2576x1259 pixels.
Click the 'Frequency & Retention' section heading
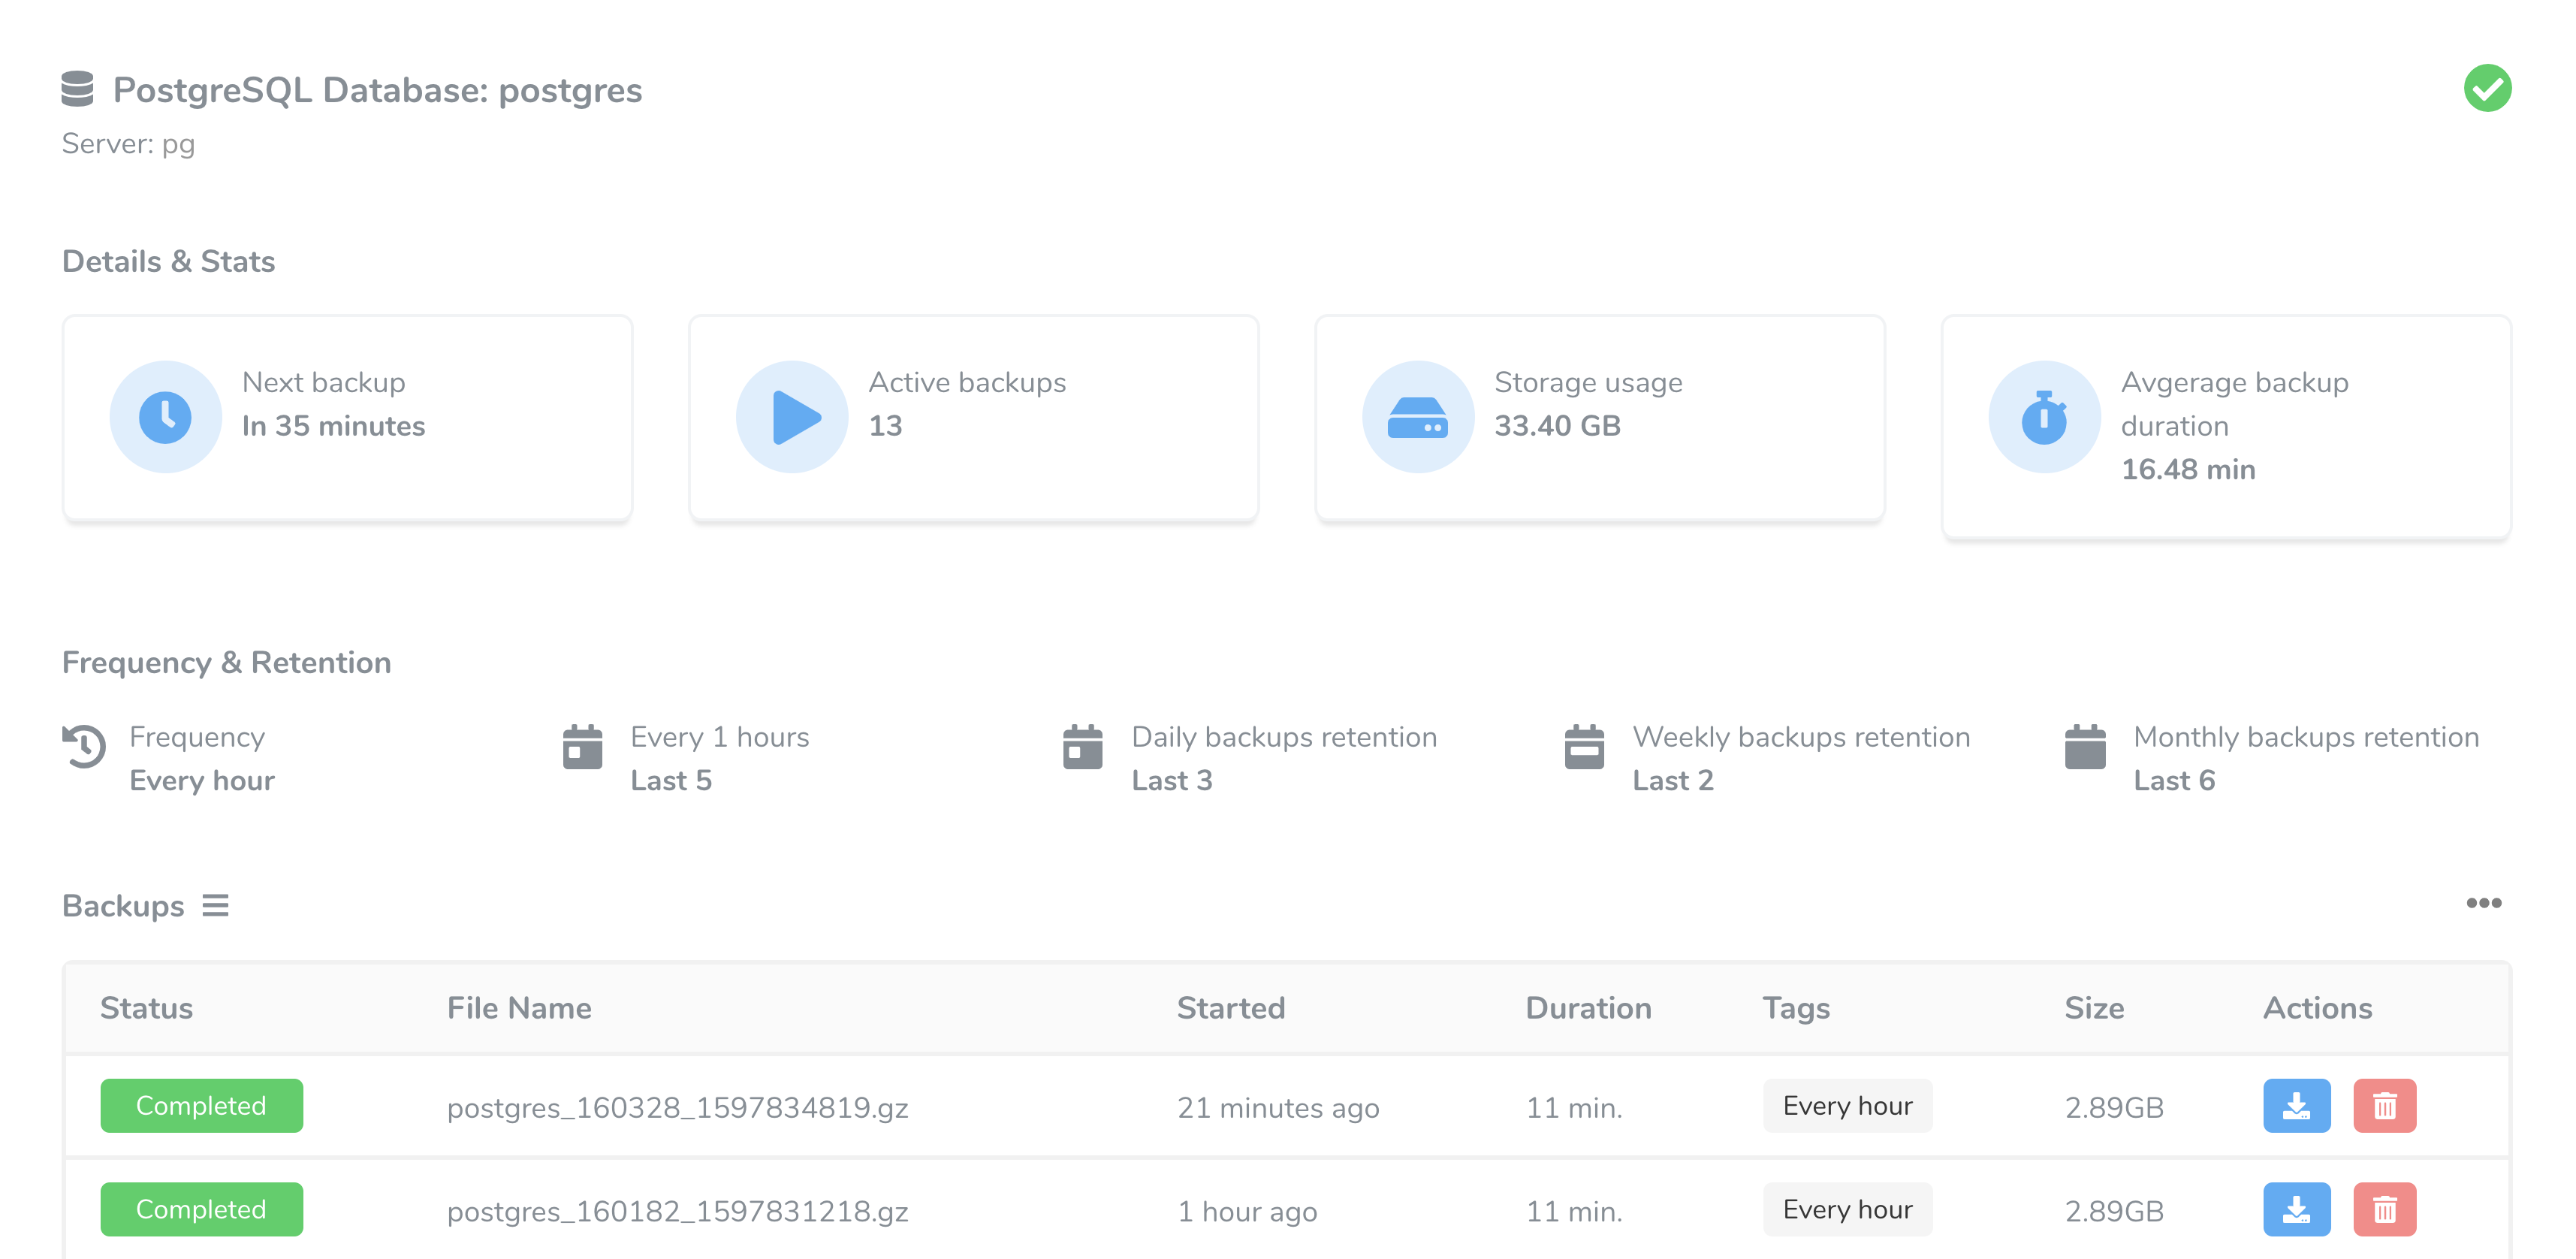[x=226, y=663]
